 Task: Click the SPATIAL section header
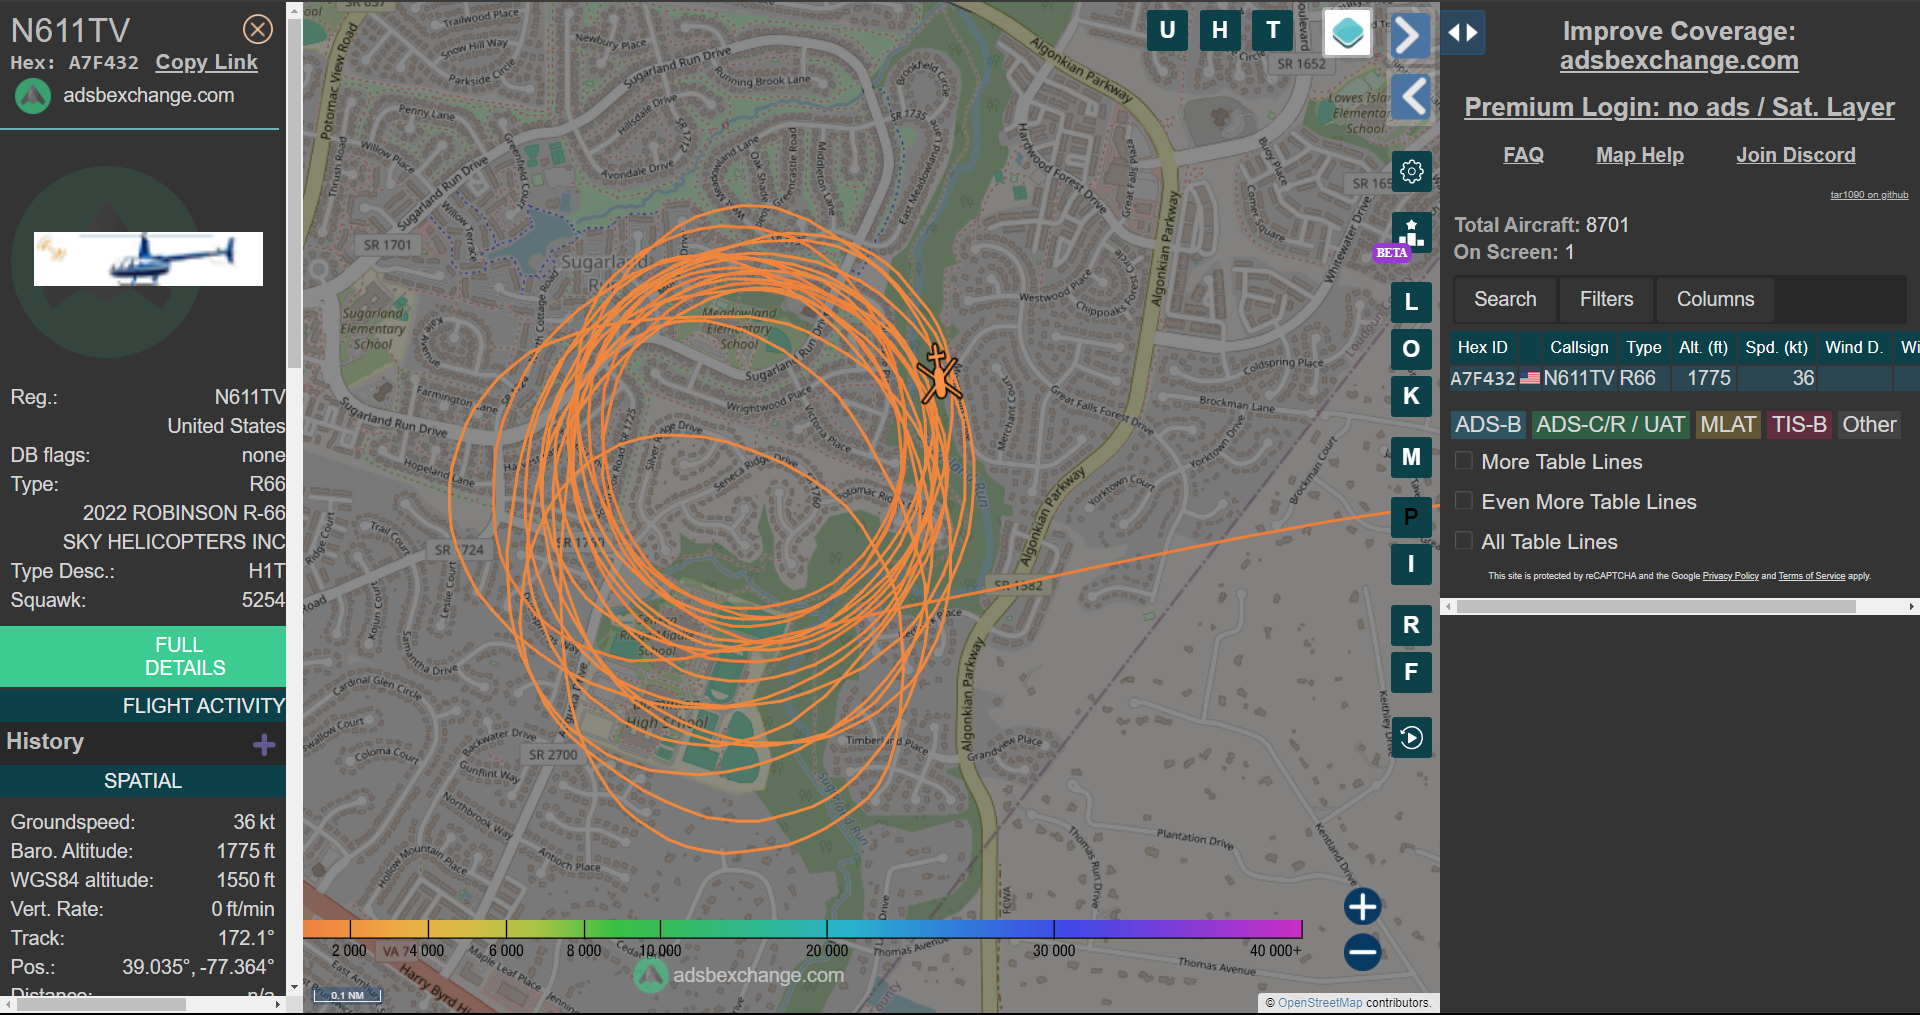coord(143,781)
